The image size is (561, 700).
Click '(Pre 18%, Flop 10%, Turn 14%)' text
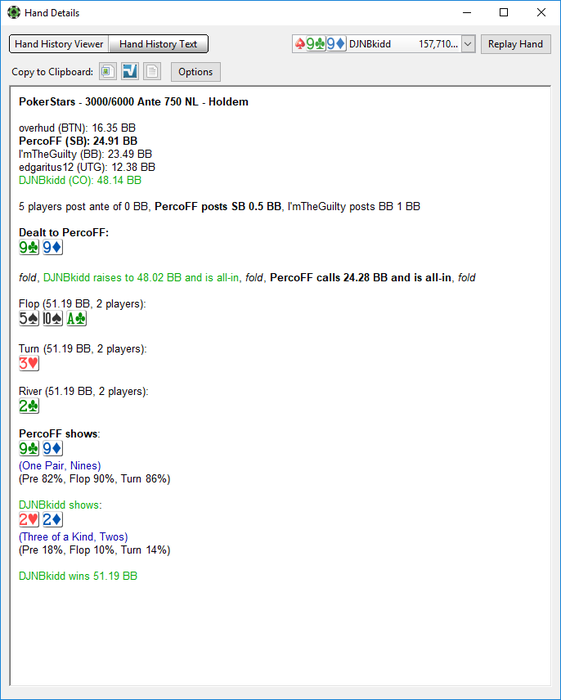(95, 550)
